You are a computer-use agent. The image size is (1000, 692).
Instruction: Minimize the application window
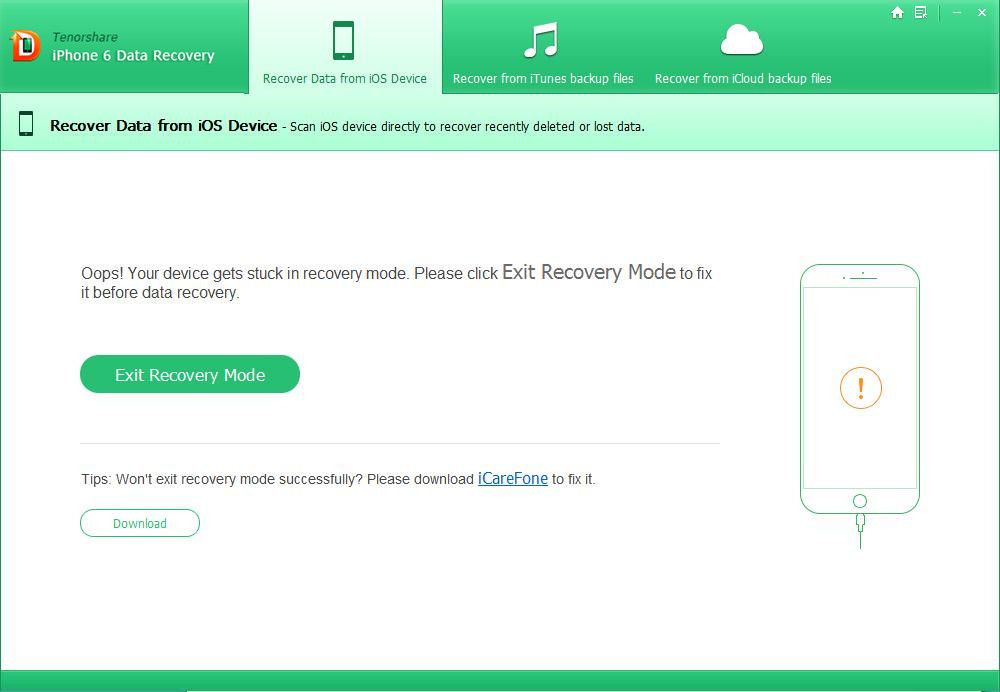point(957,13)
